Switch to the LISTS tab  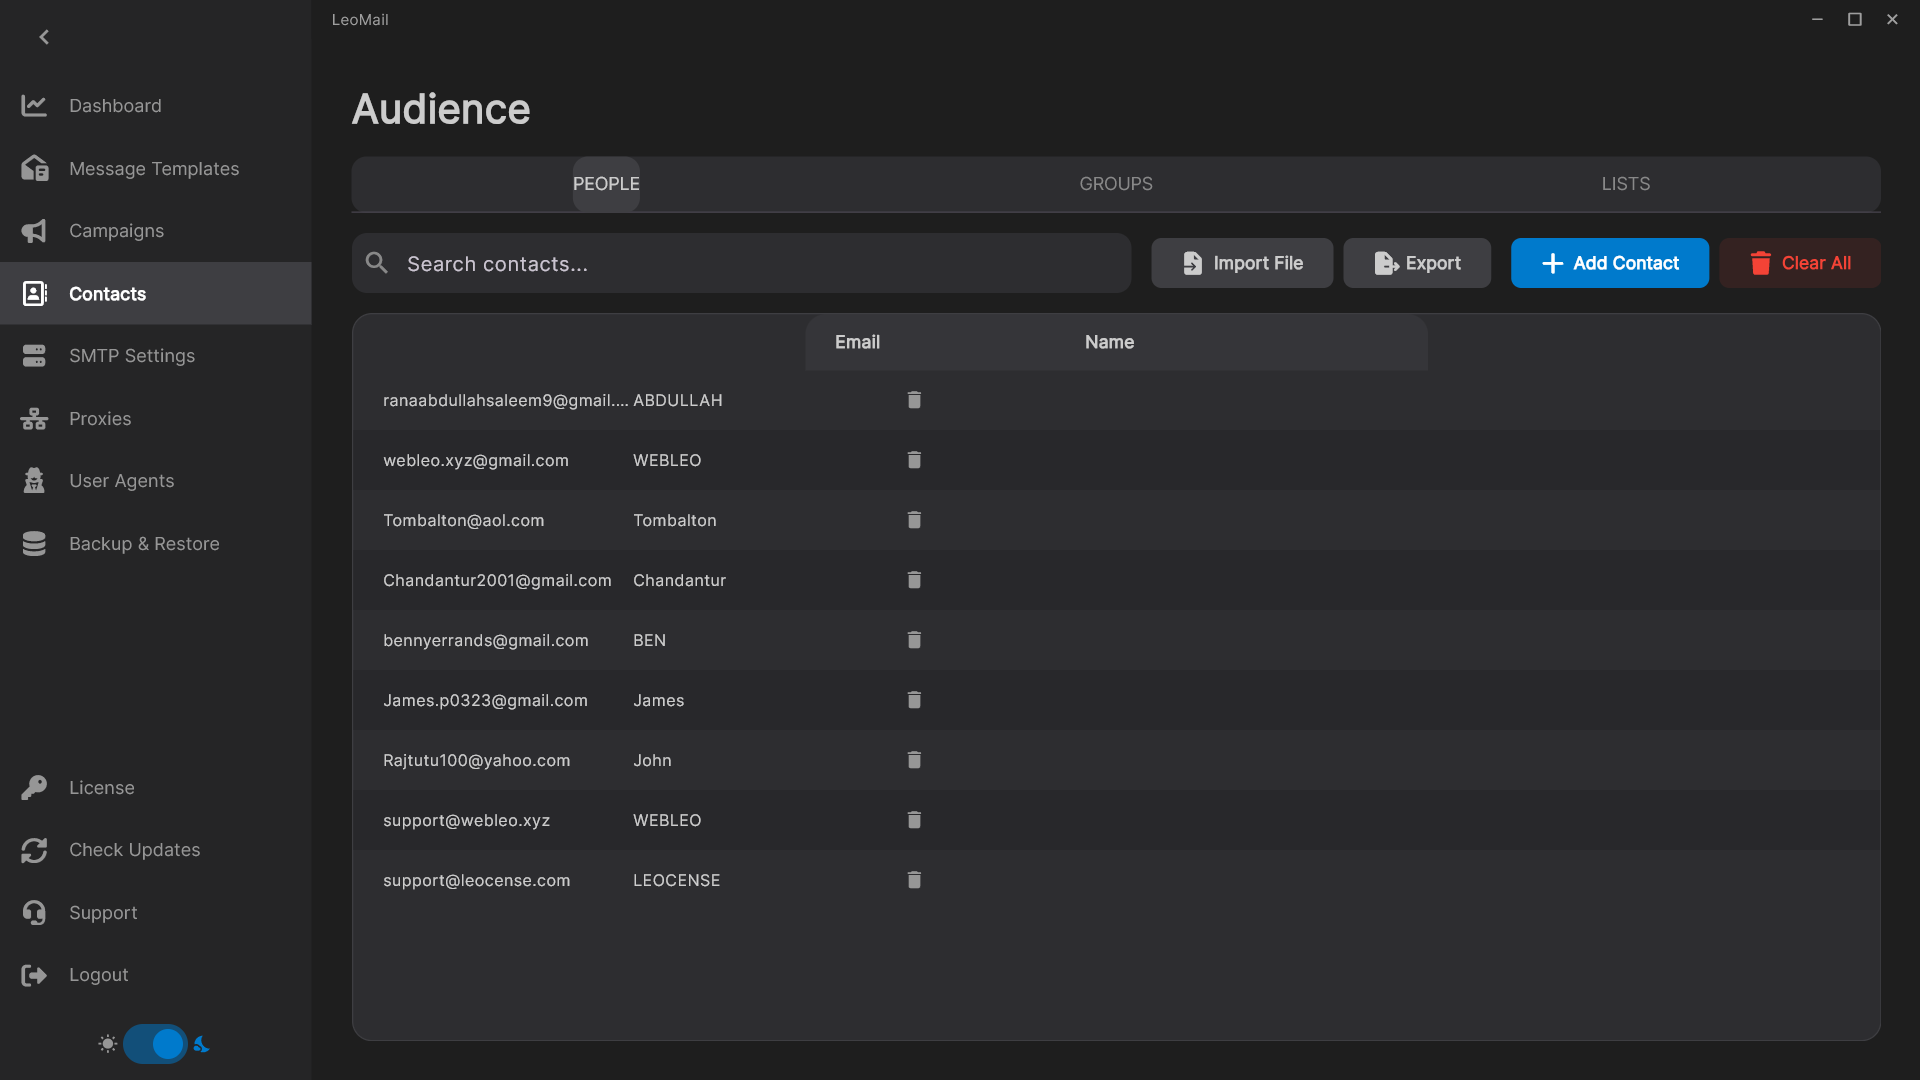click(1626, 184)
